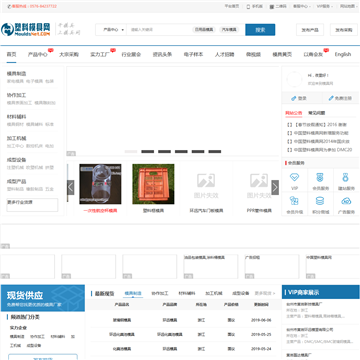Open 电子样本 in the main navigation

coord(193,54)
